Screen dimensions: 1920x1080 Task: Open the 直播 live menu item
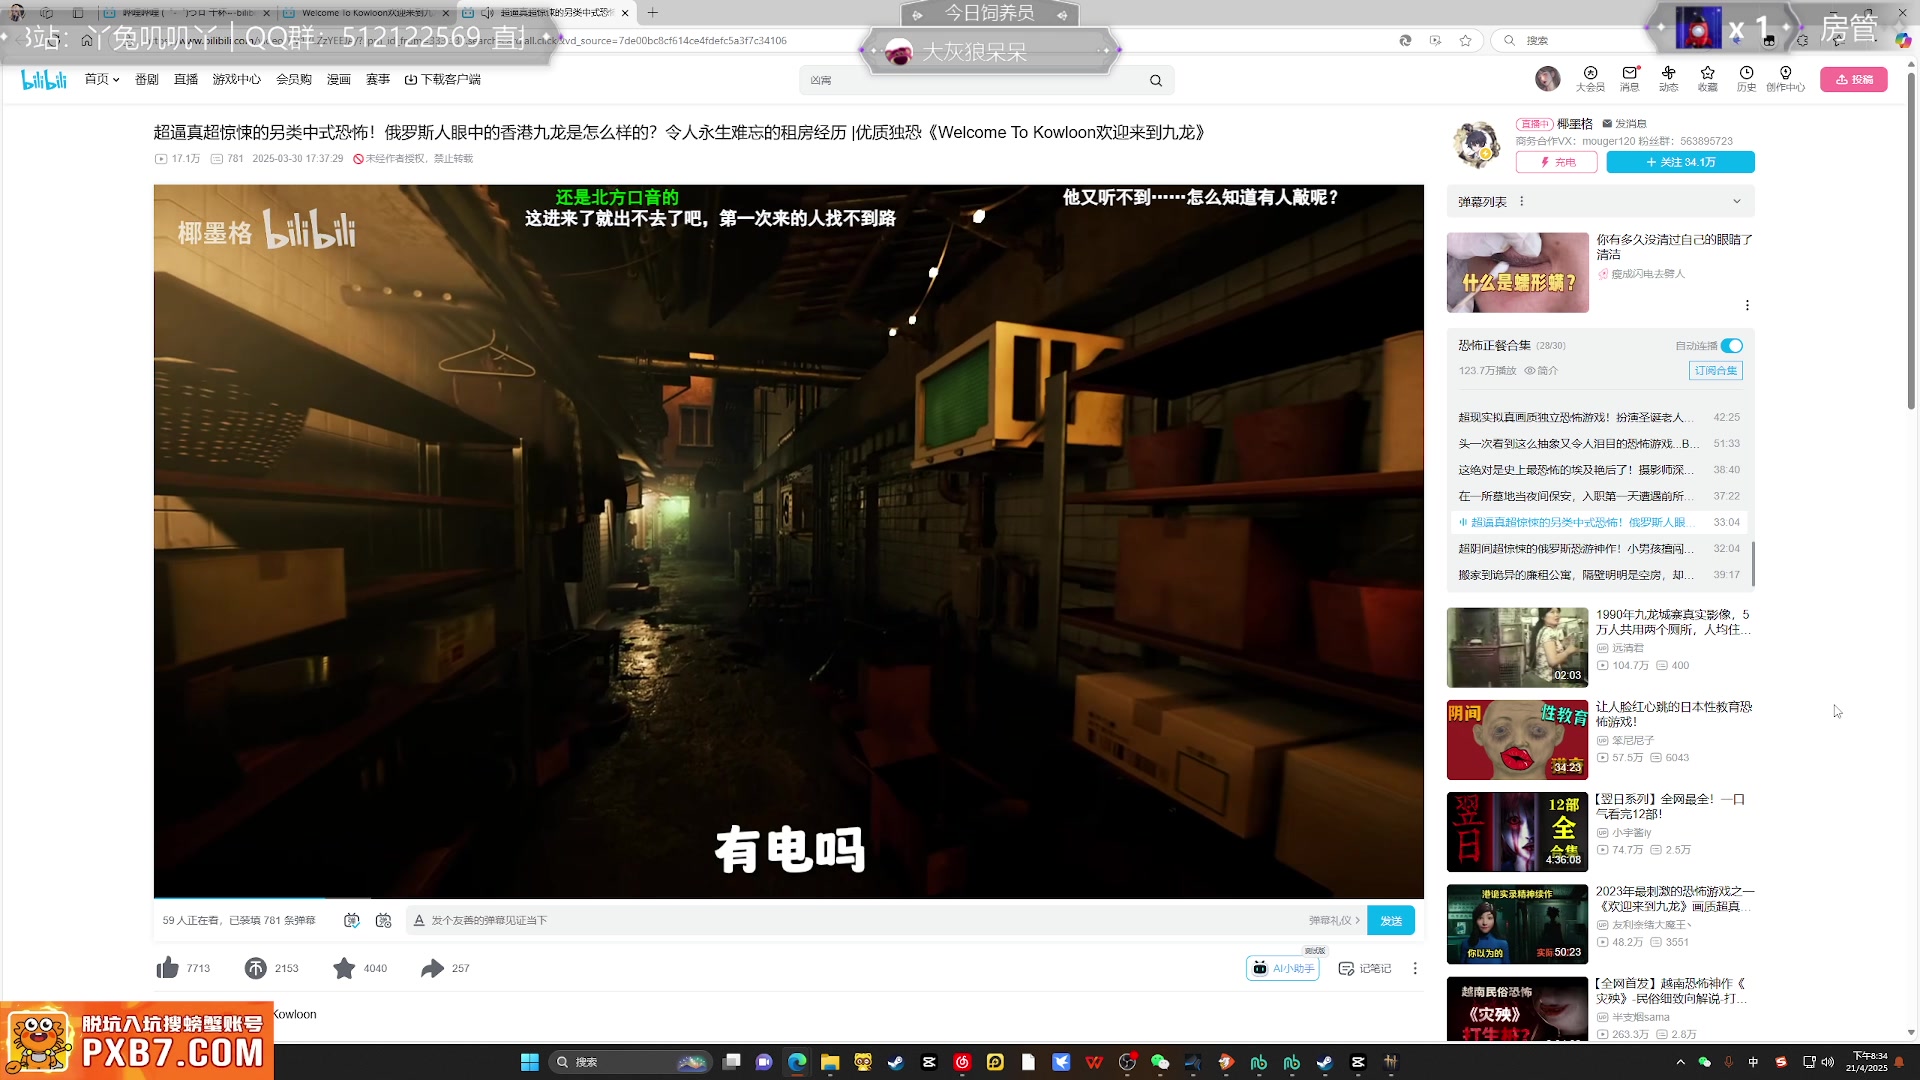tap(186, 80)
